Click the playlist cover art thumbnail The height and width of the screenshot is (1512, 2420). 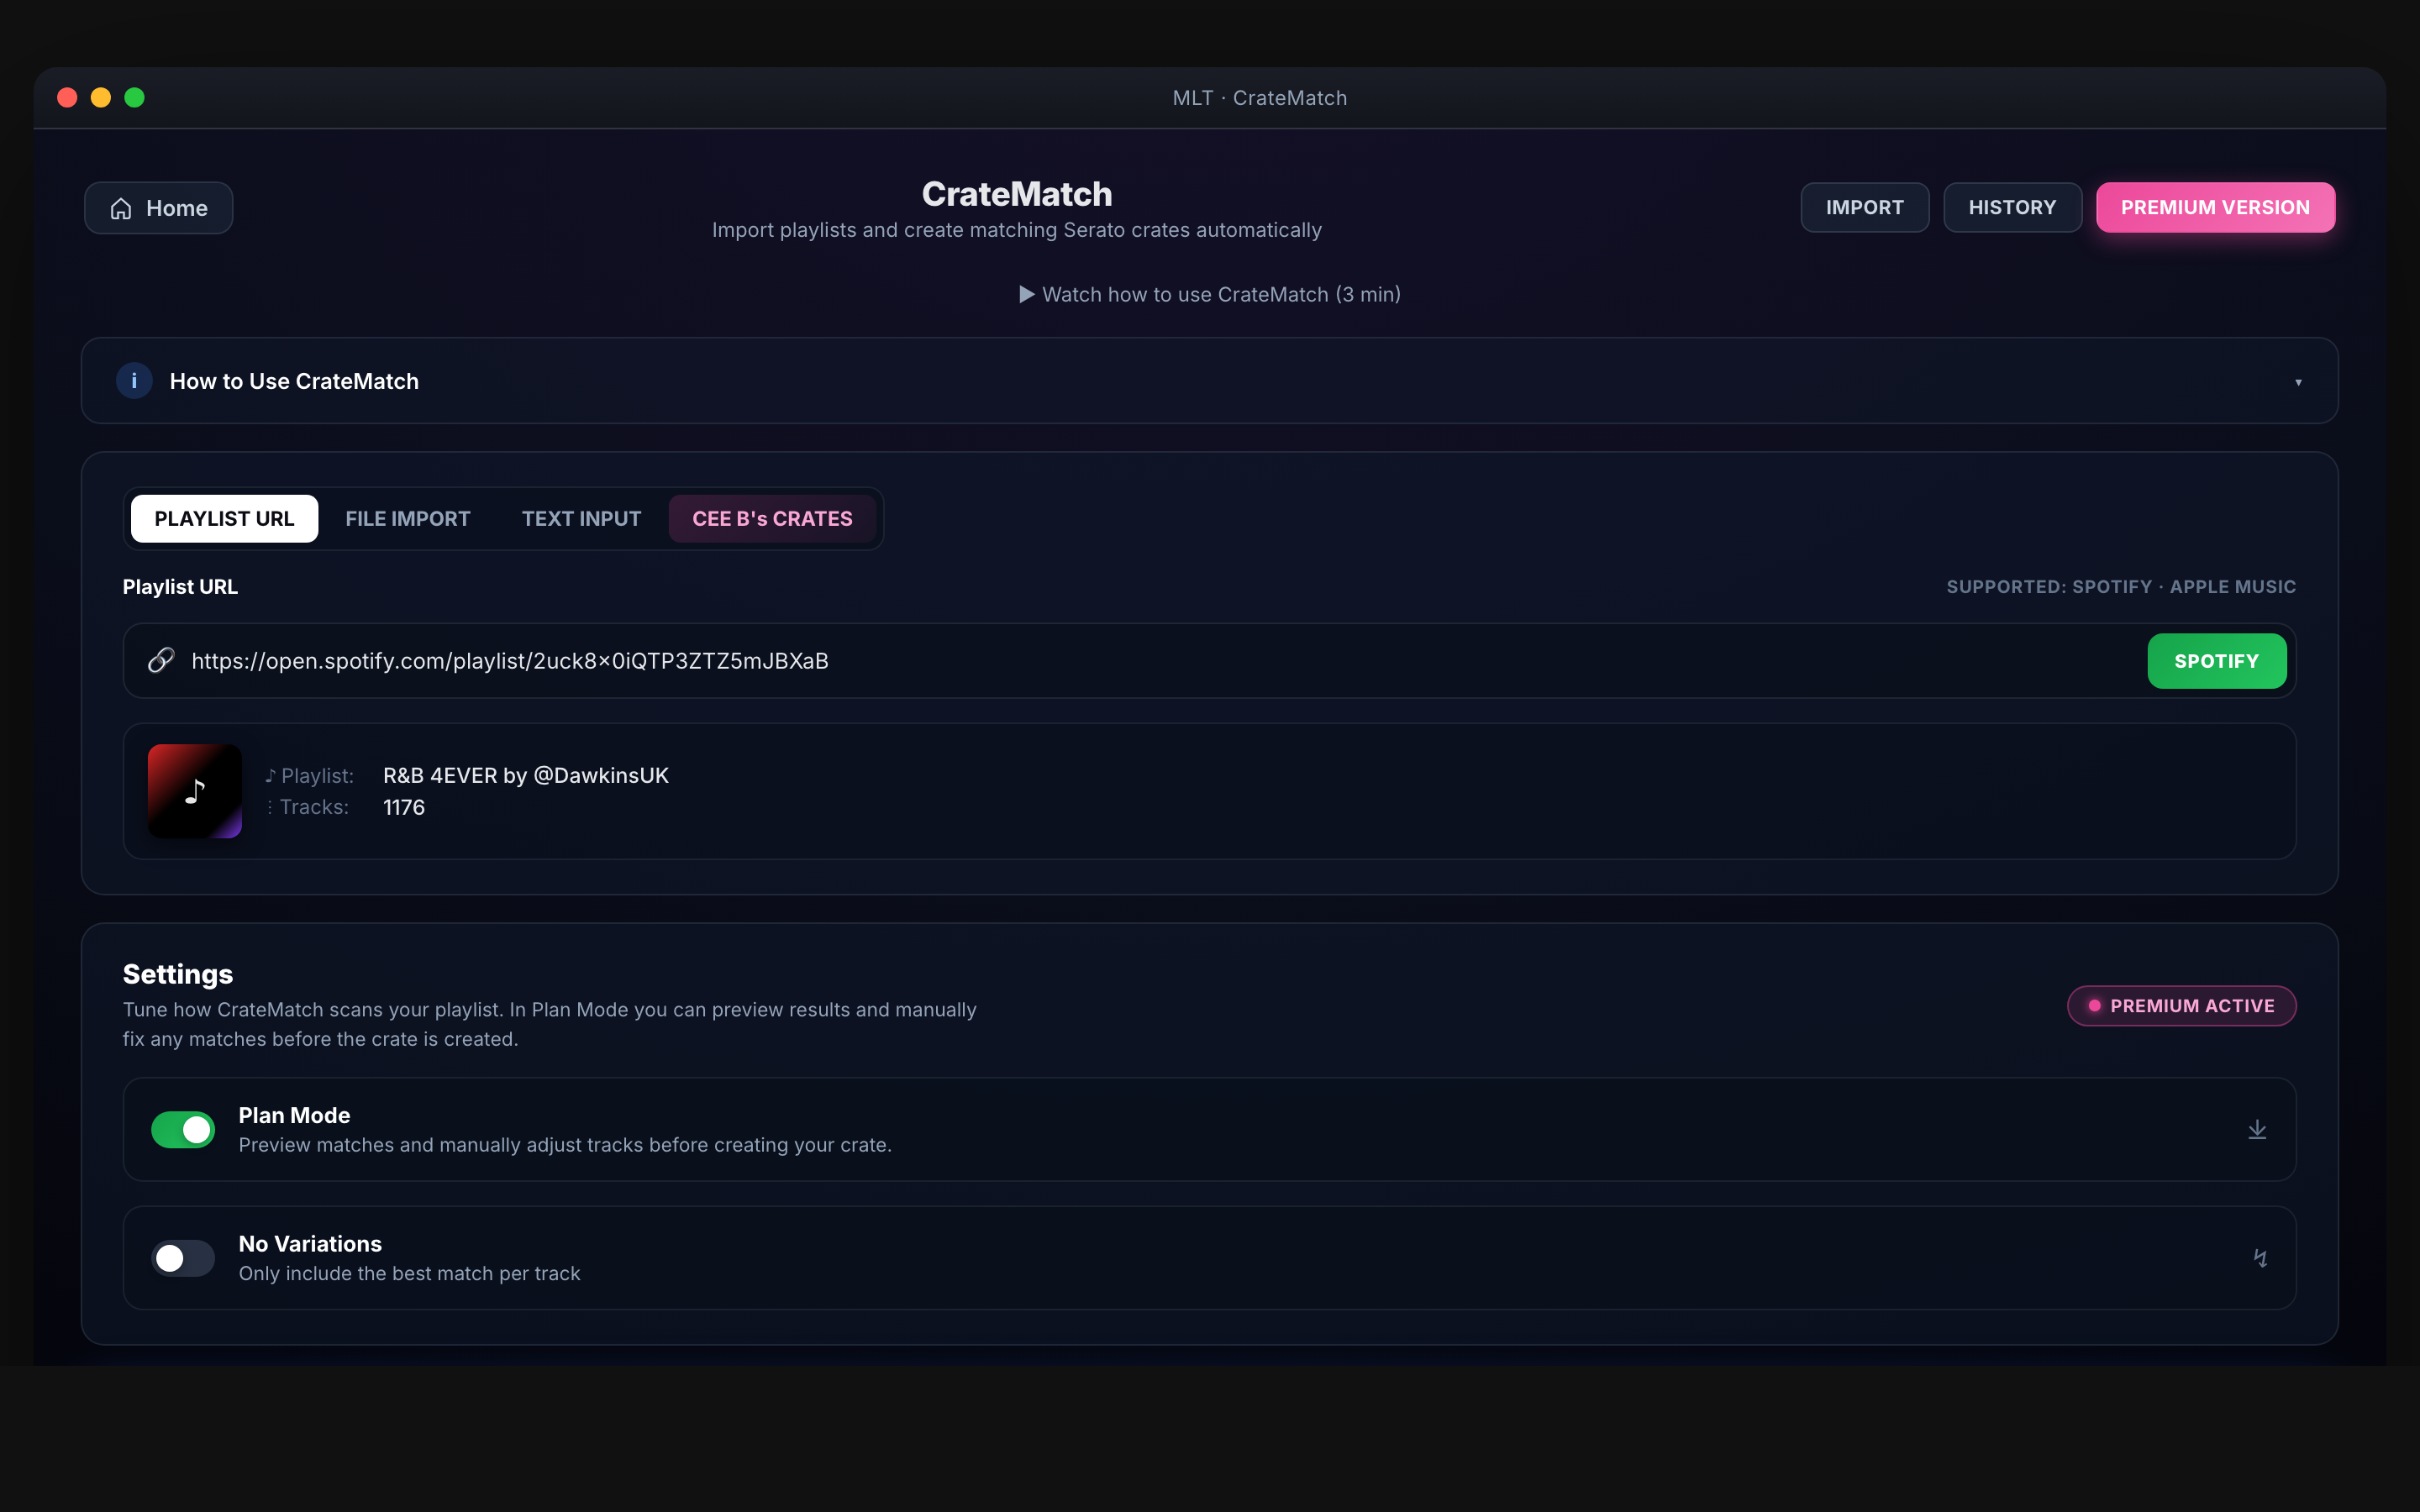pos(195,791)
